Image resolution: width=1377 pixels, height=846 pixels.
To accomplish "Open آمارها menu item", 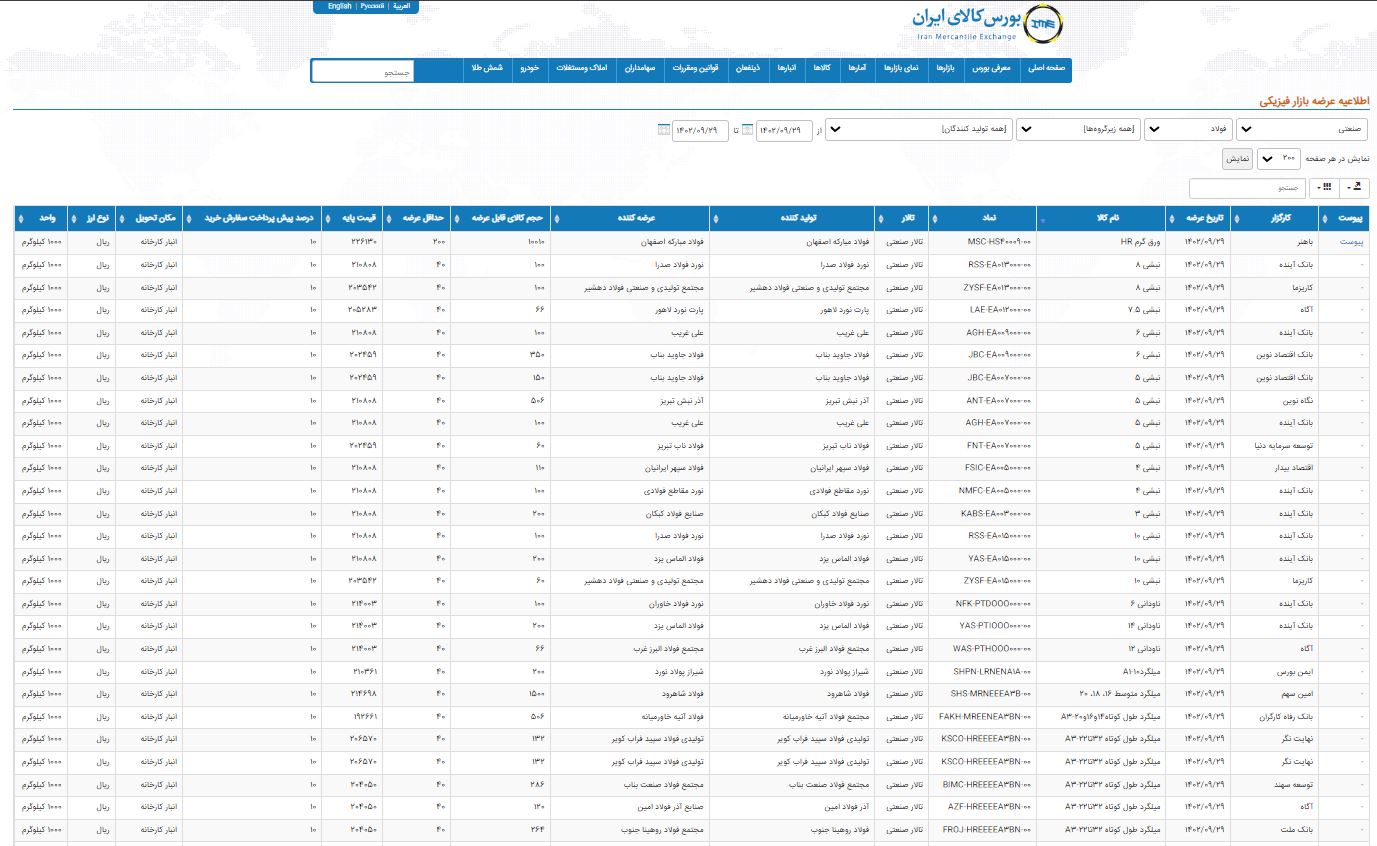I will [x=857, y=68].
